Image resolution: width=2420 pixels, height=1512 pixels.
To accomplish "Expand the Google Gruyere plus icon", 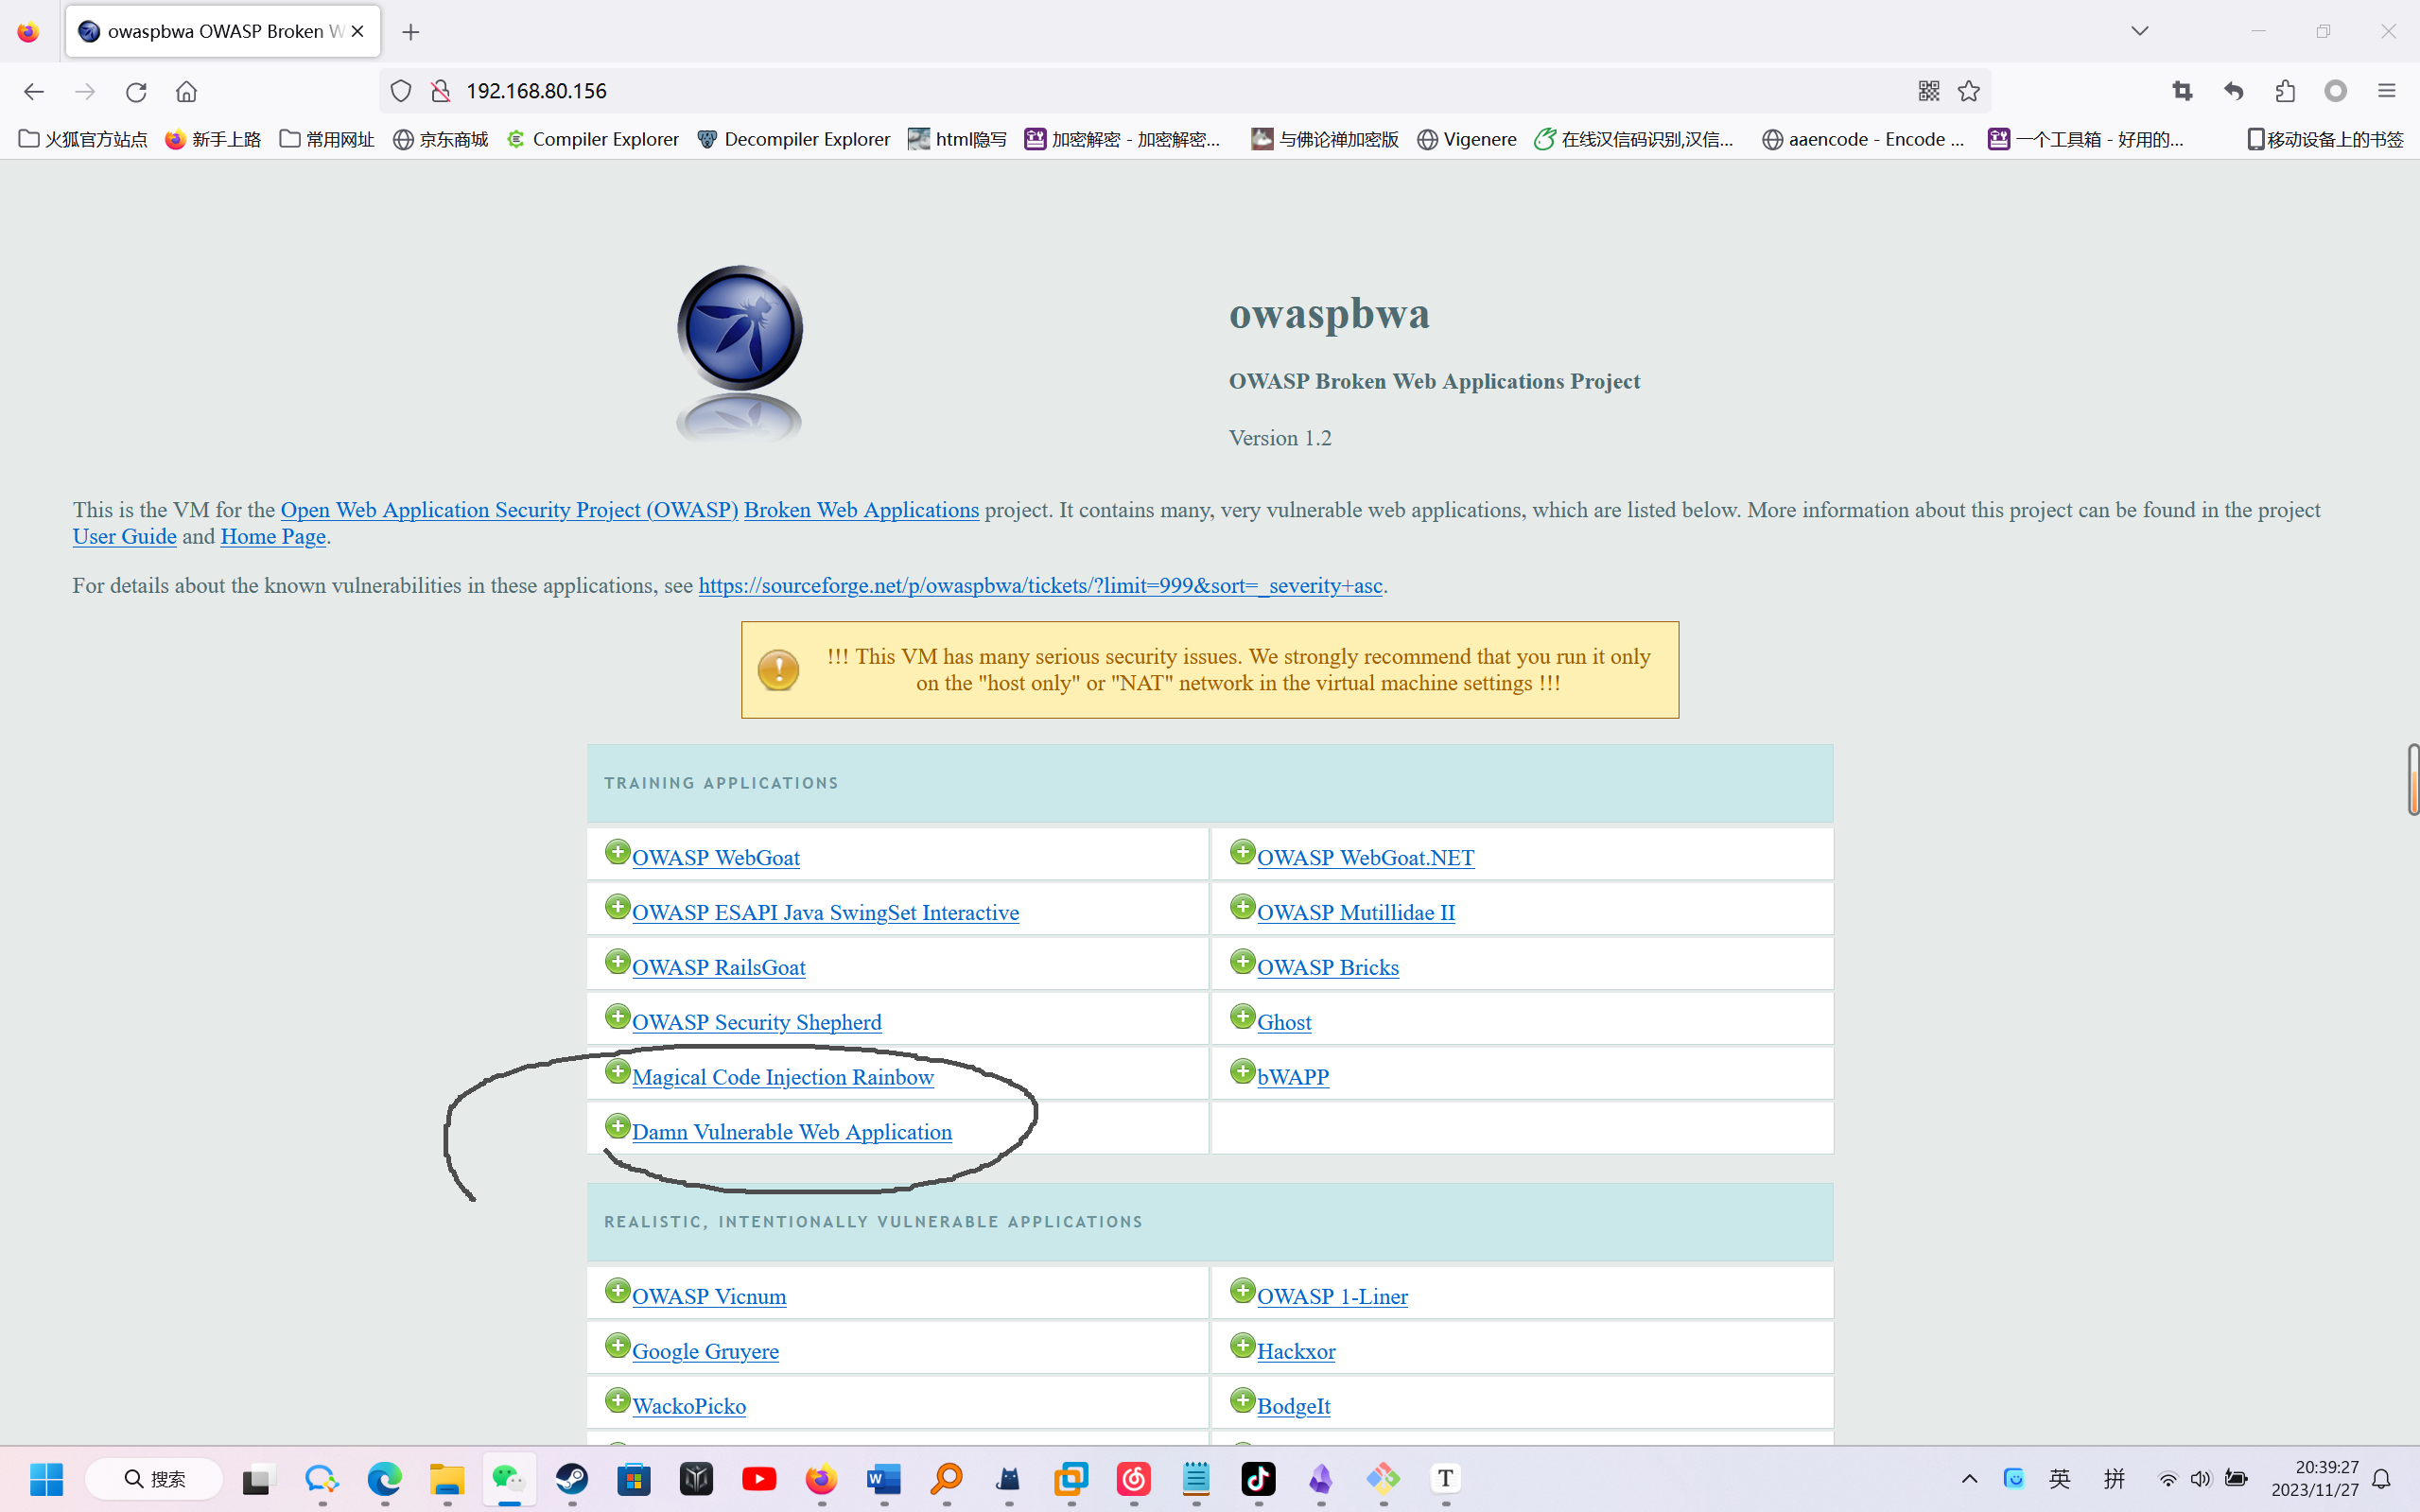I will click(618, 1346).
